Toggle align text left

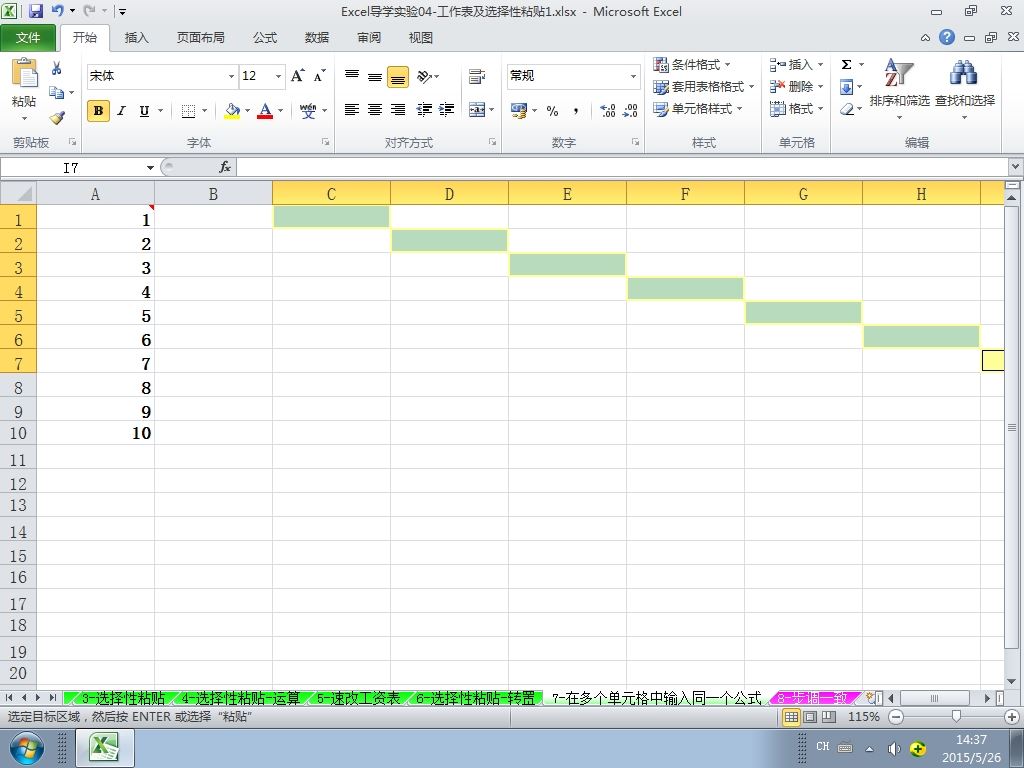(x=352, y=110)
